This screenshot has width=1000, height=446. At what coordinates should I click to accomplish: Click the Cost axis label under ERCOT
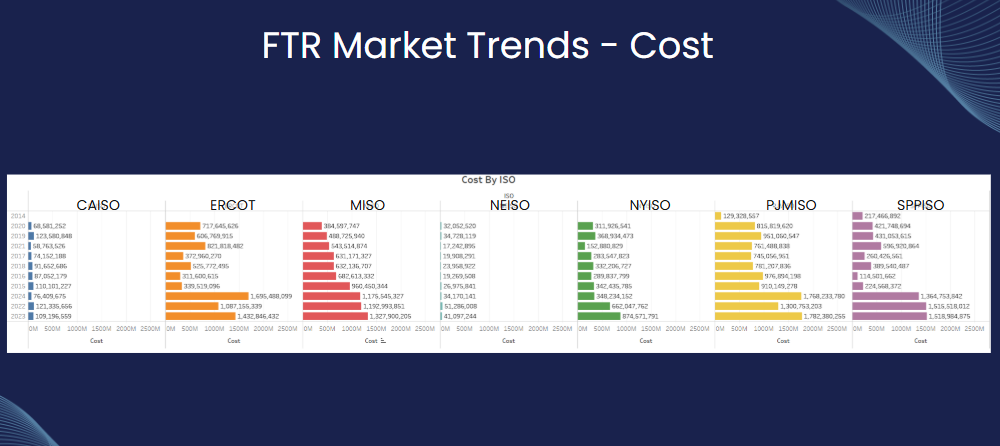(x=234, y=341)
